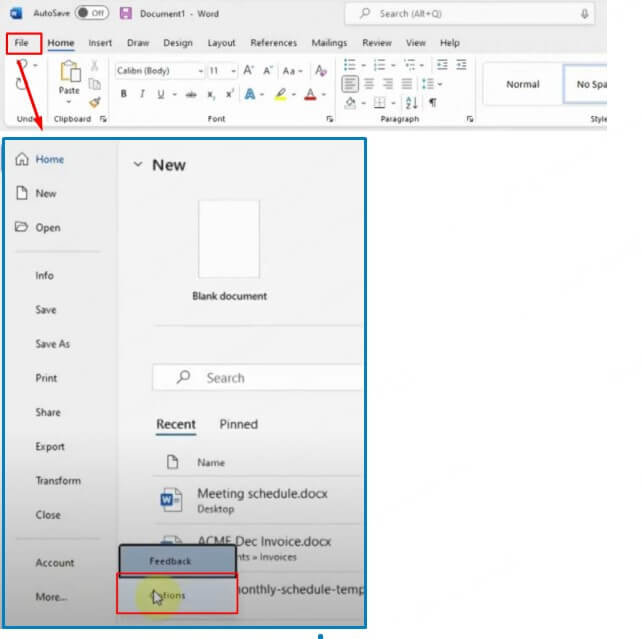
Task: Open the References ribbon tab
Action: 274,43
